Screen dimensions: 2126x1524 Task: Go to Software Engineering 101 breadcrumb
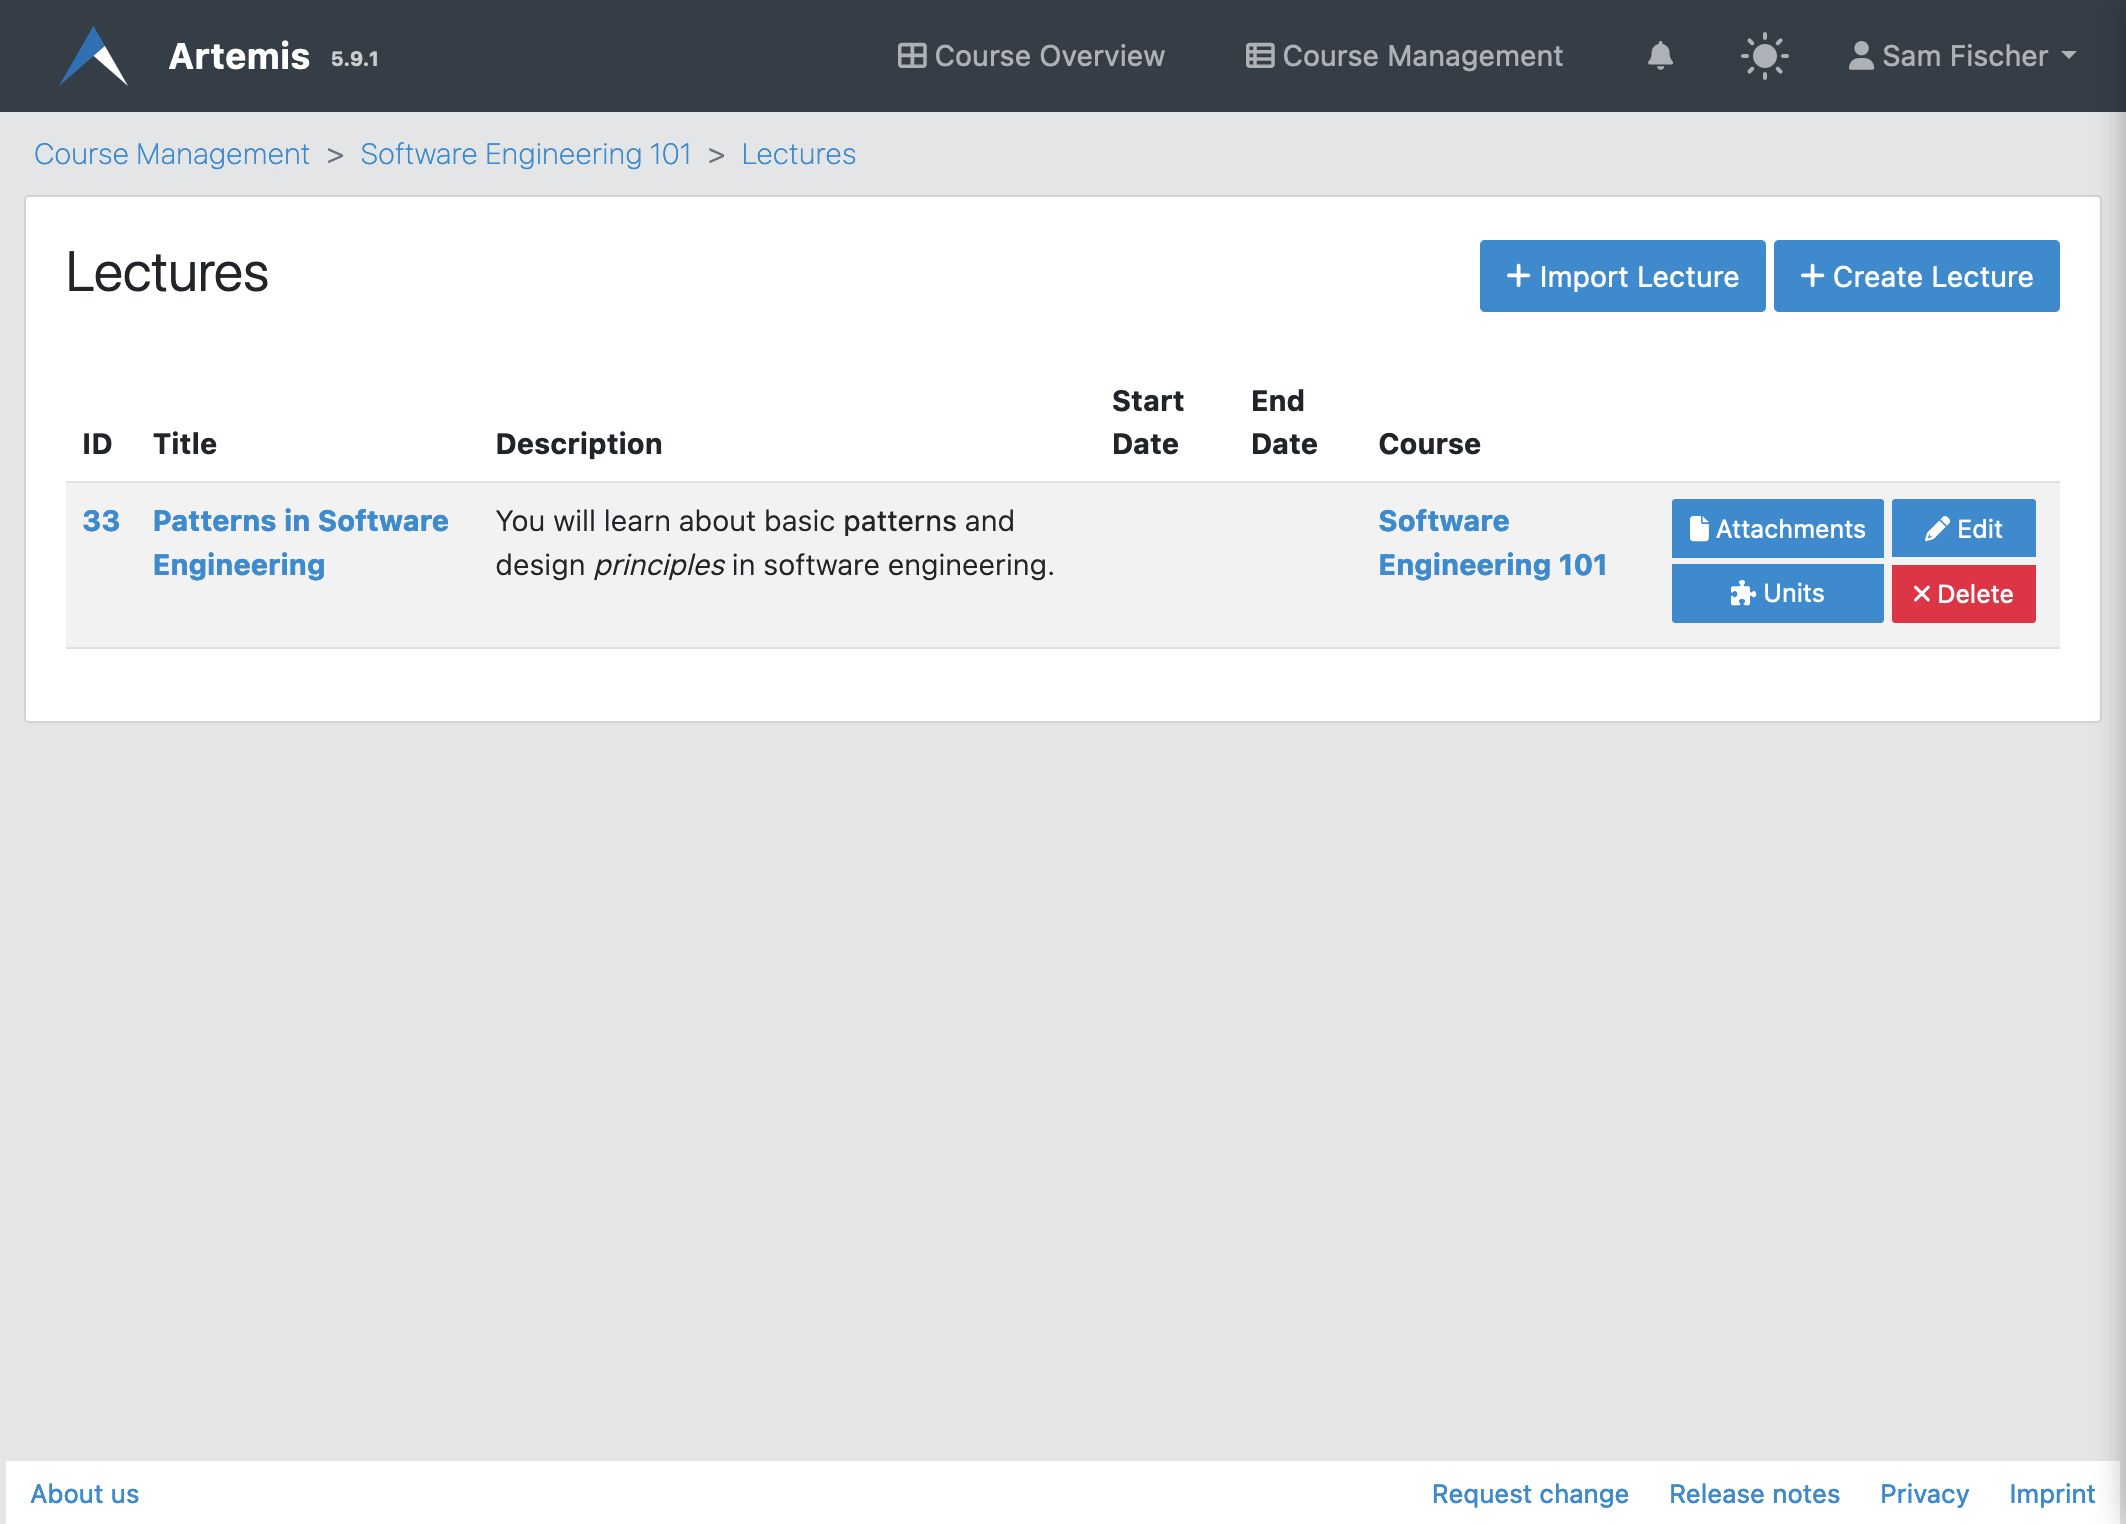(x=526, y=154)
